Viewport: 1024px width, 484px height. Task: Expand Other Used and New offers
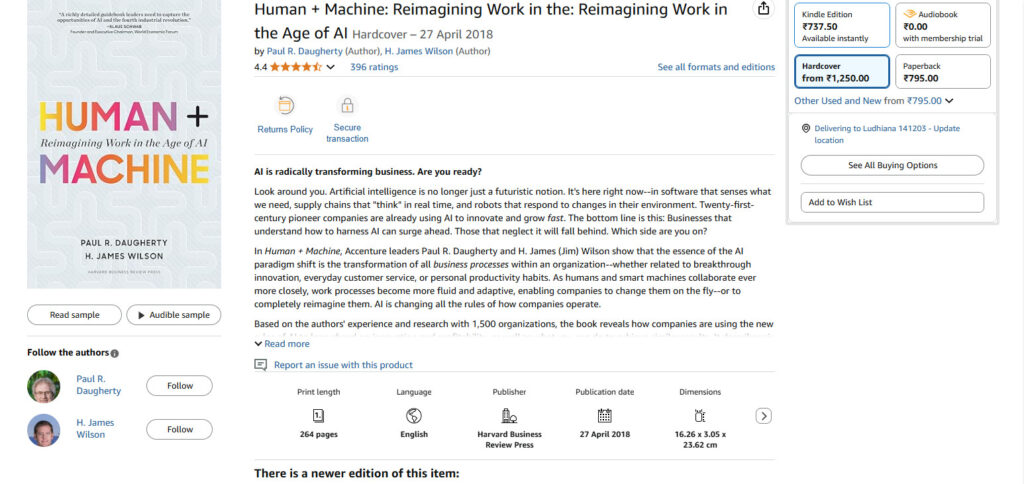click(874, 101)
